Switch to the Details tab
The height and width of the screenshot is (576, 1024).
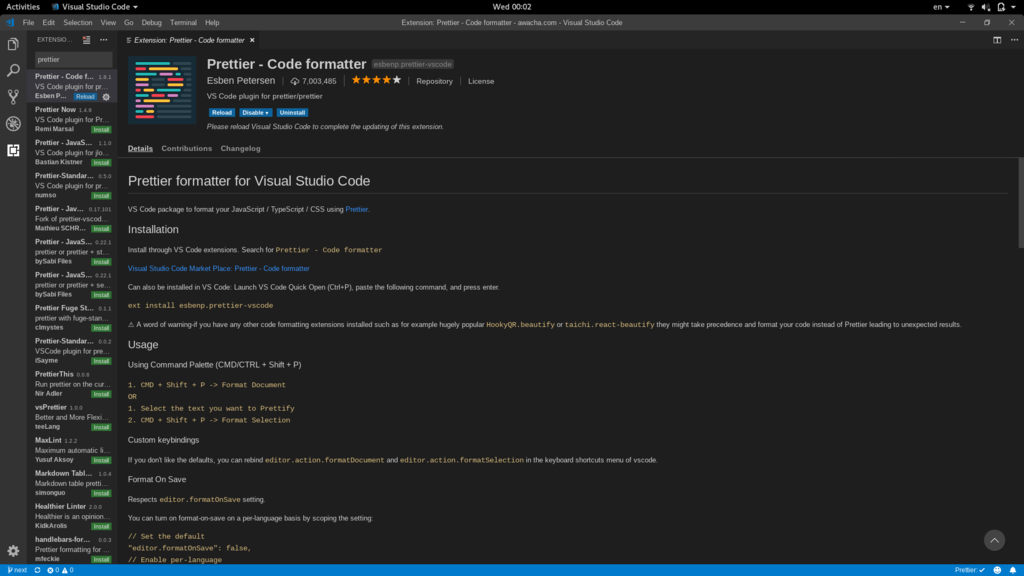(140, 148)
